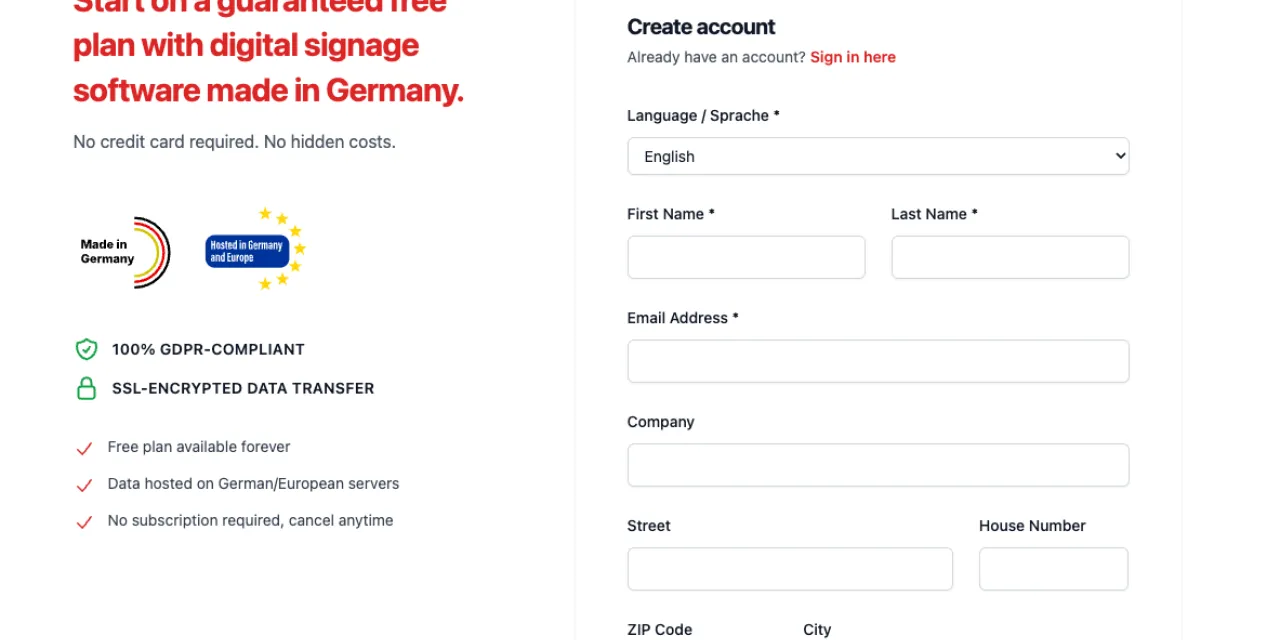Focus the First Name input field
The width and height of the screenshot is (1280, 640).
pos(746,257)
